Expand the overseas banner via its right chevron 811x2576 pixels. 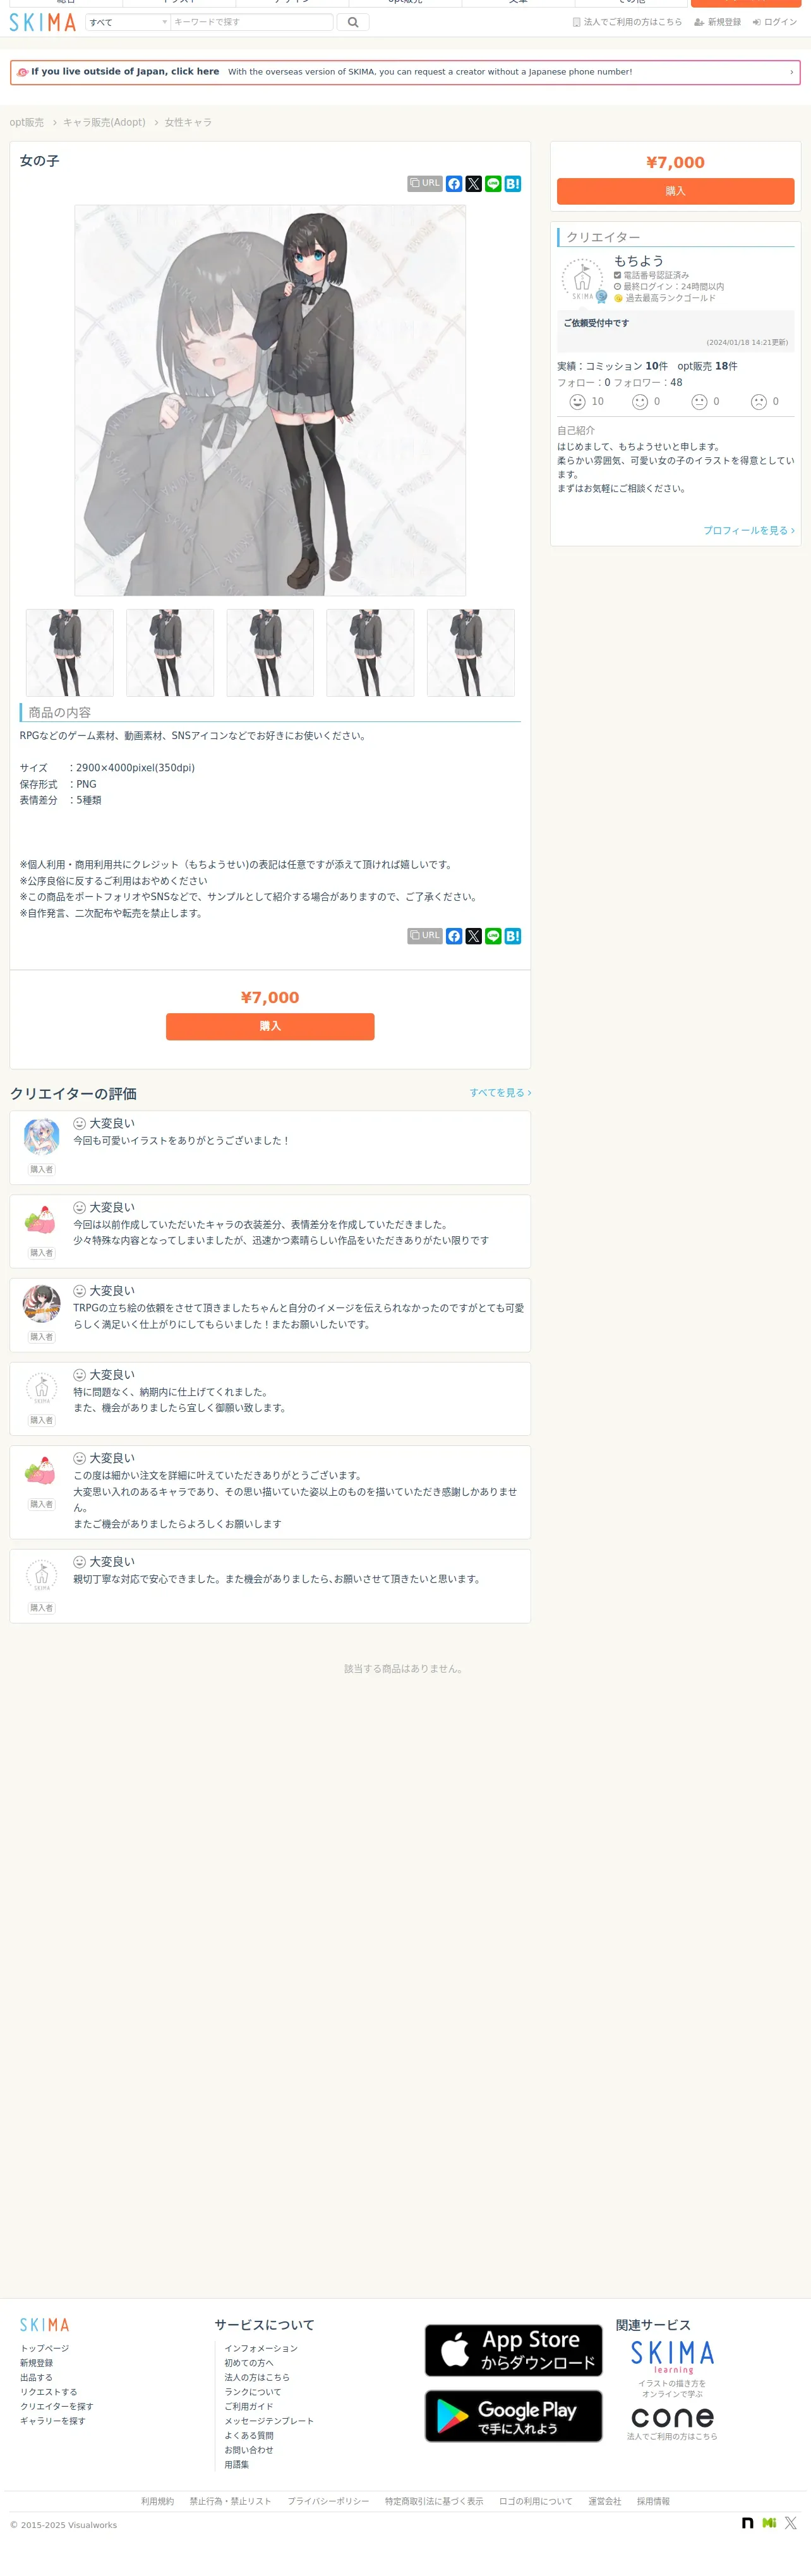click(791, 72)
